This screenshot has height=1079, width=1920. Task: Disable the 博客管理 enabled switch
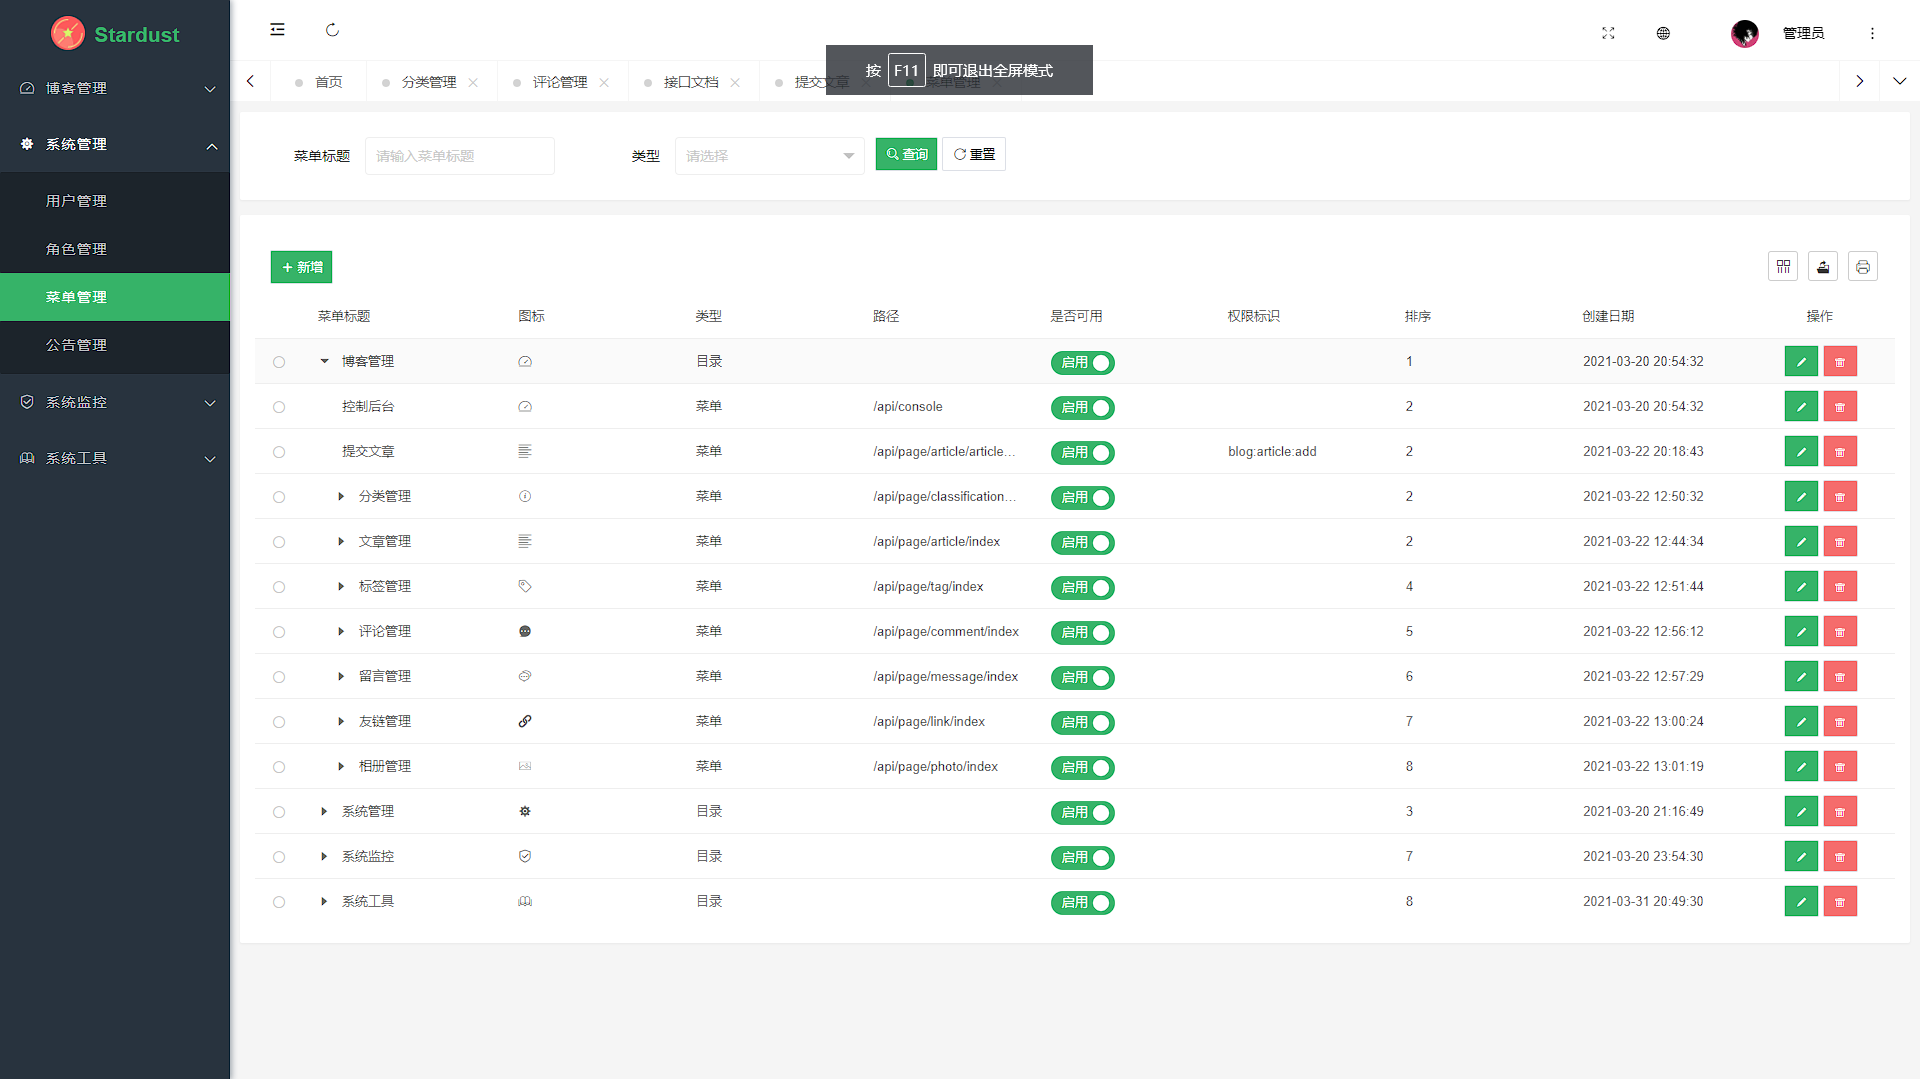click(1082, 362)
